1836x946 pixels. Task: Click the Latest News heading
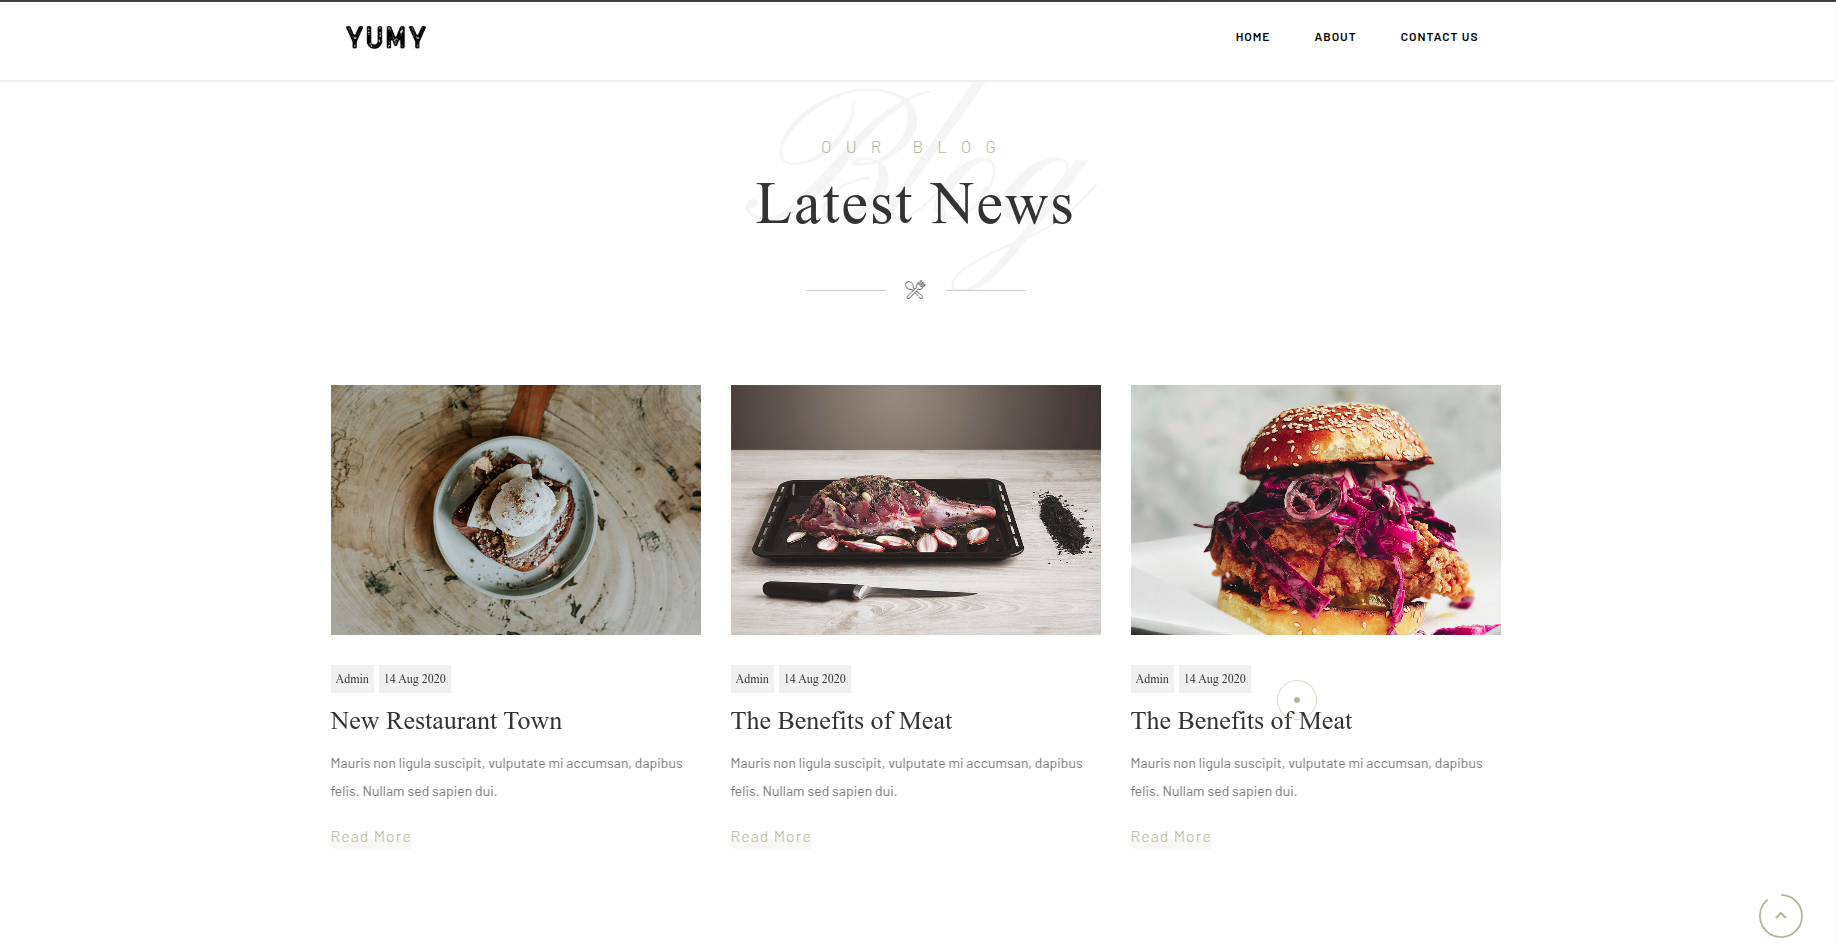tap(915, 204)
